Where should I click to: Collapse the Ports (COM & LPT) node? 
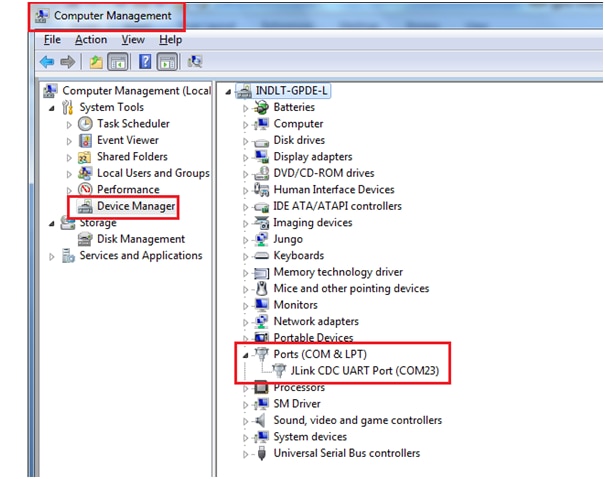pyautogui.click(x=245, y=355)
